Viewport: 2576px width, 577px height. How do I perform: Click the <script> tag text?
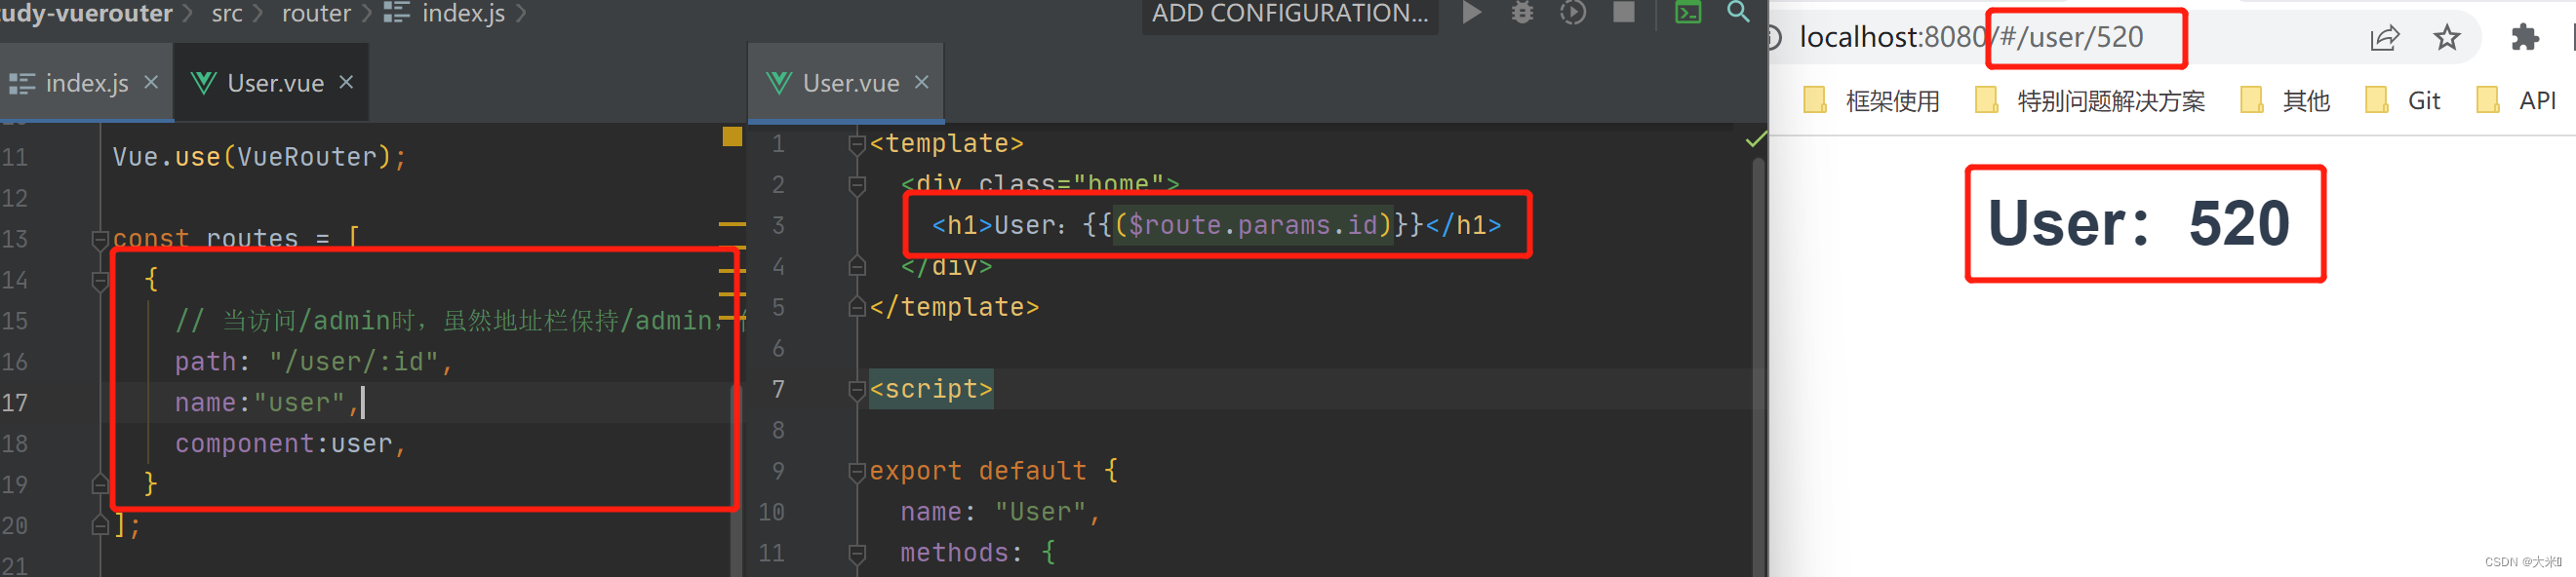pos(931,389)
